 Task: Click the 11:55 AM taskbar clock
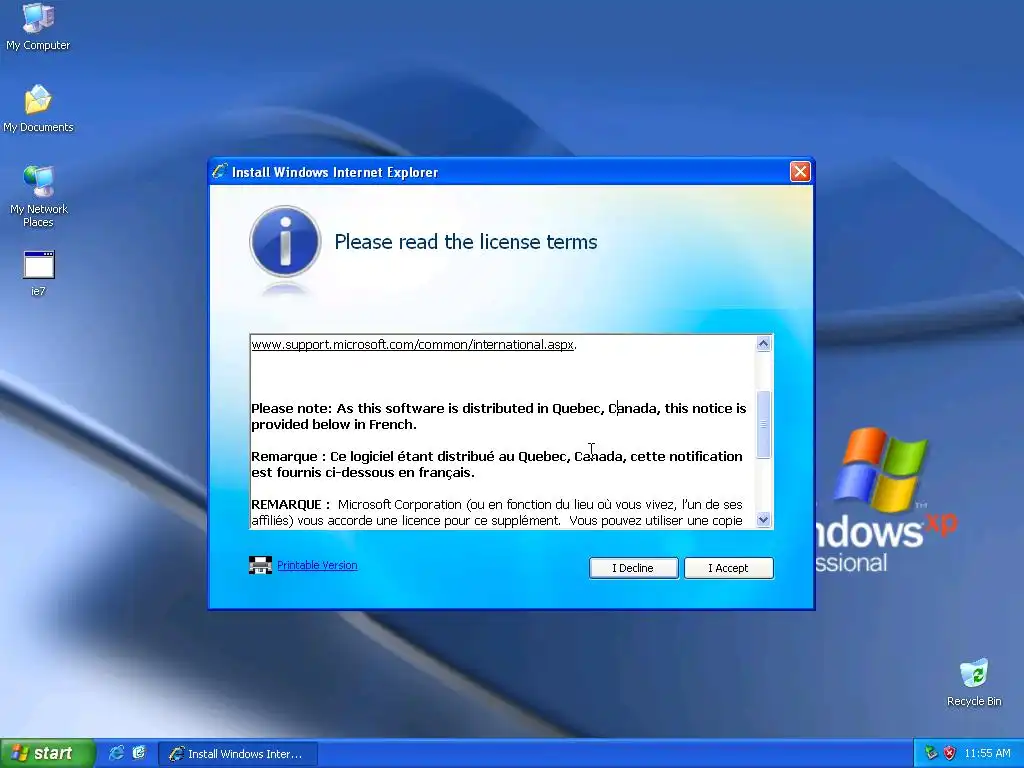(x=987, y=754)
